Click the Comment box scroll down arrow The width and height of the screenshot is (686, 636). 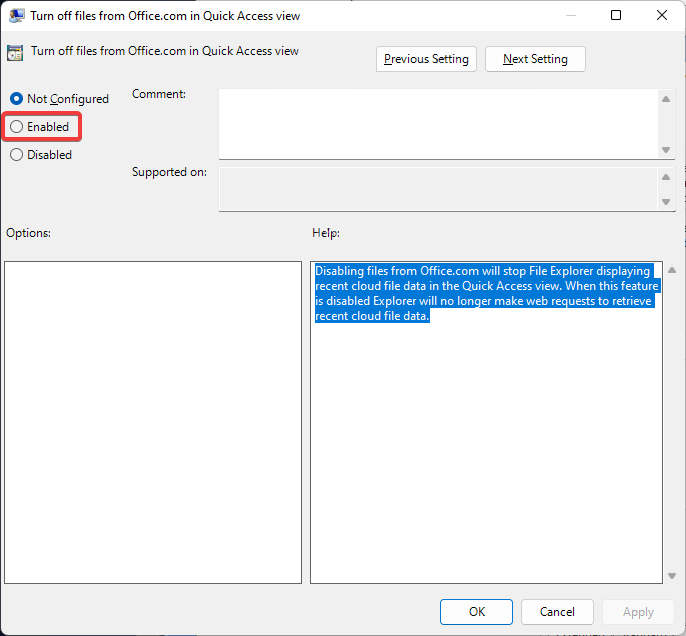[666, 150]
